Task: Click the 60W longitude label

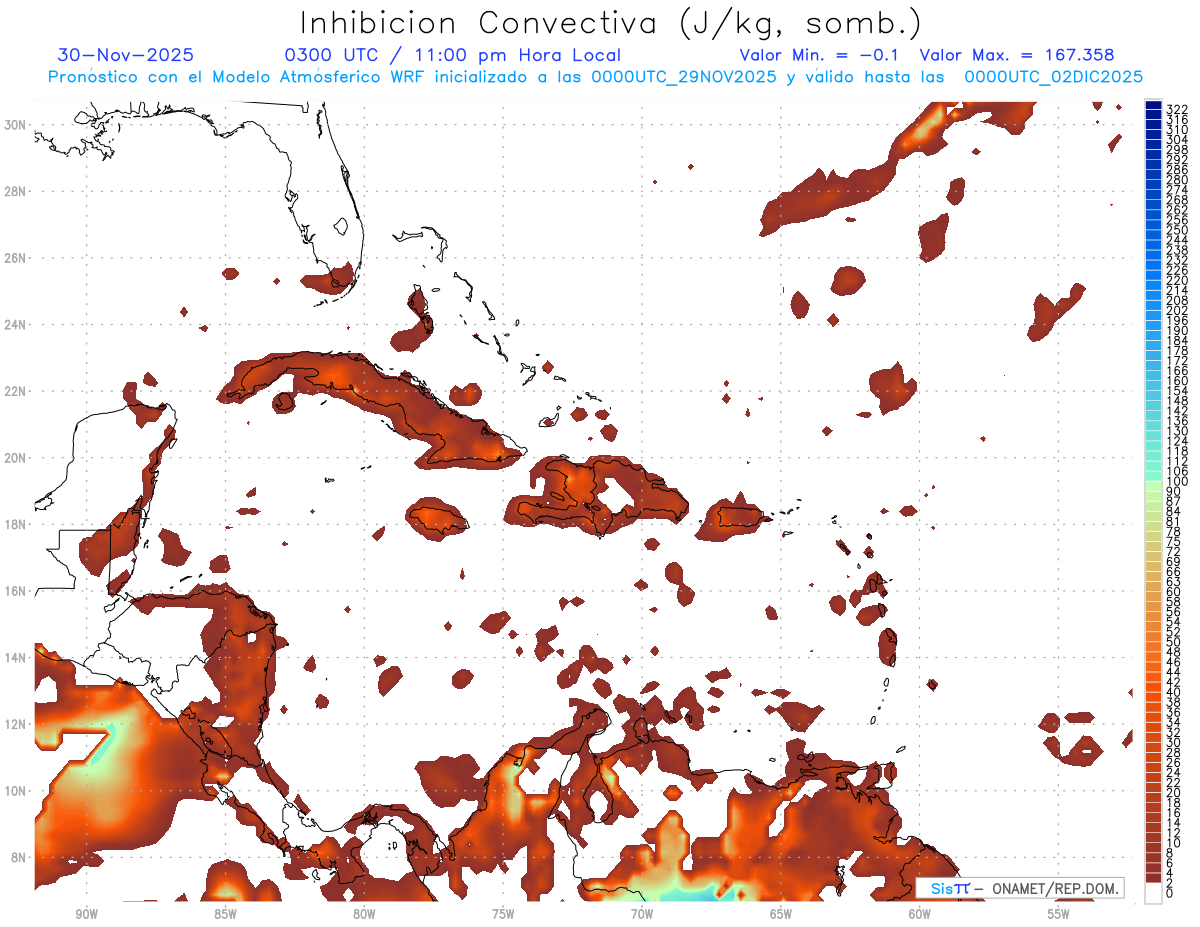Action: coord(919,914)
